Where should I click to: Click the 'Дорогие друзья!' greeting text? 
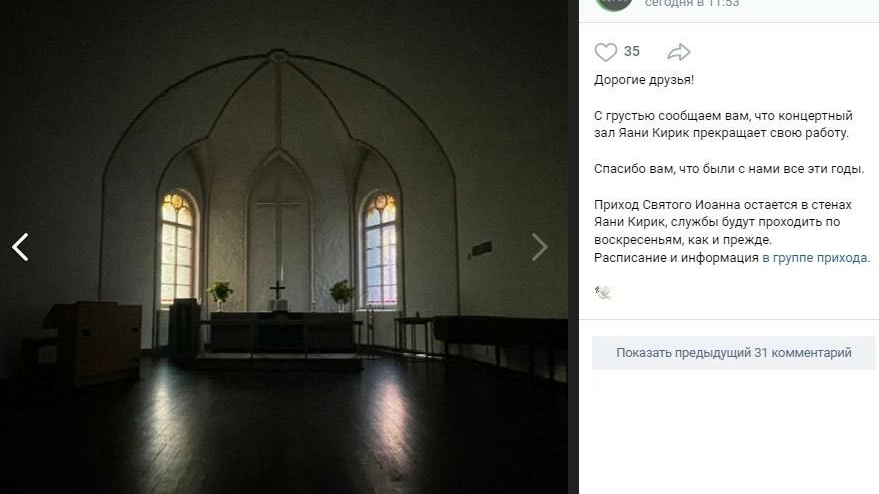pos(644,80)
